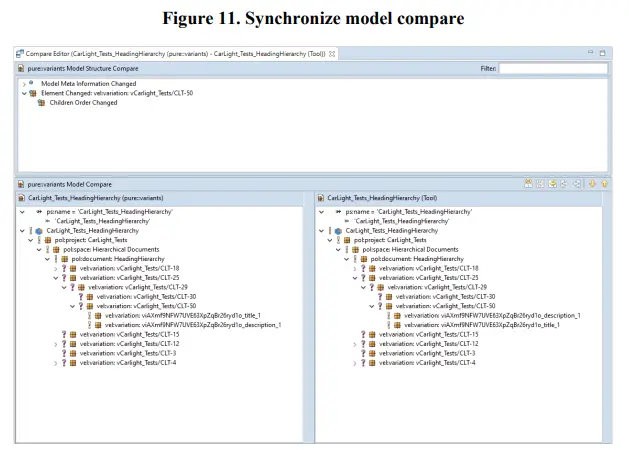Click the pure::variants Model Compare header icon
629x450 pixels.
pos(21,184)
